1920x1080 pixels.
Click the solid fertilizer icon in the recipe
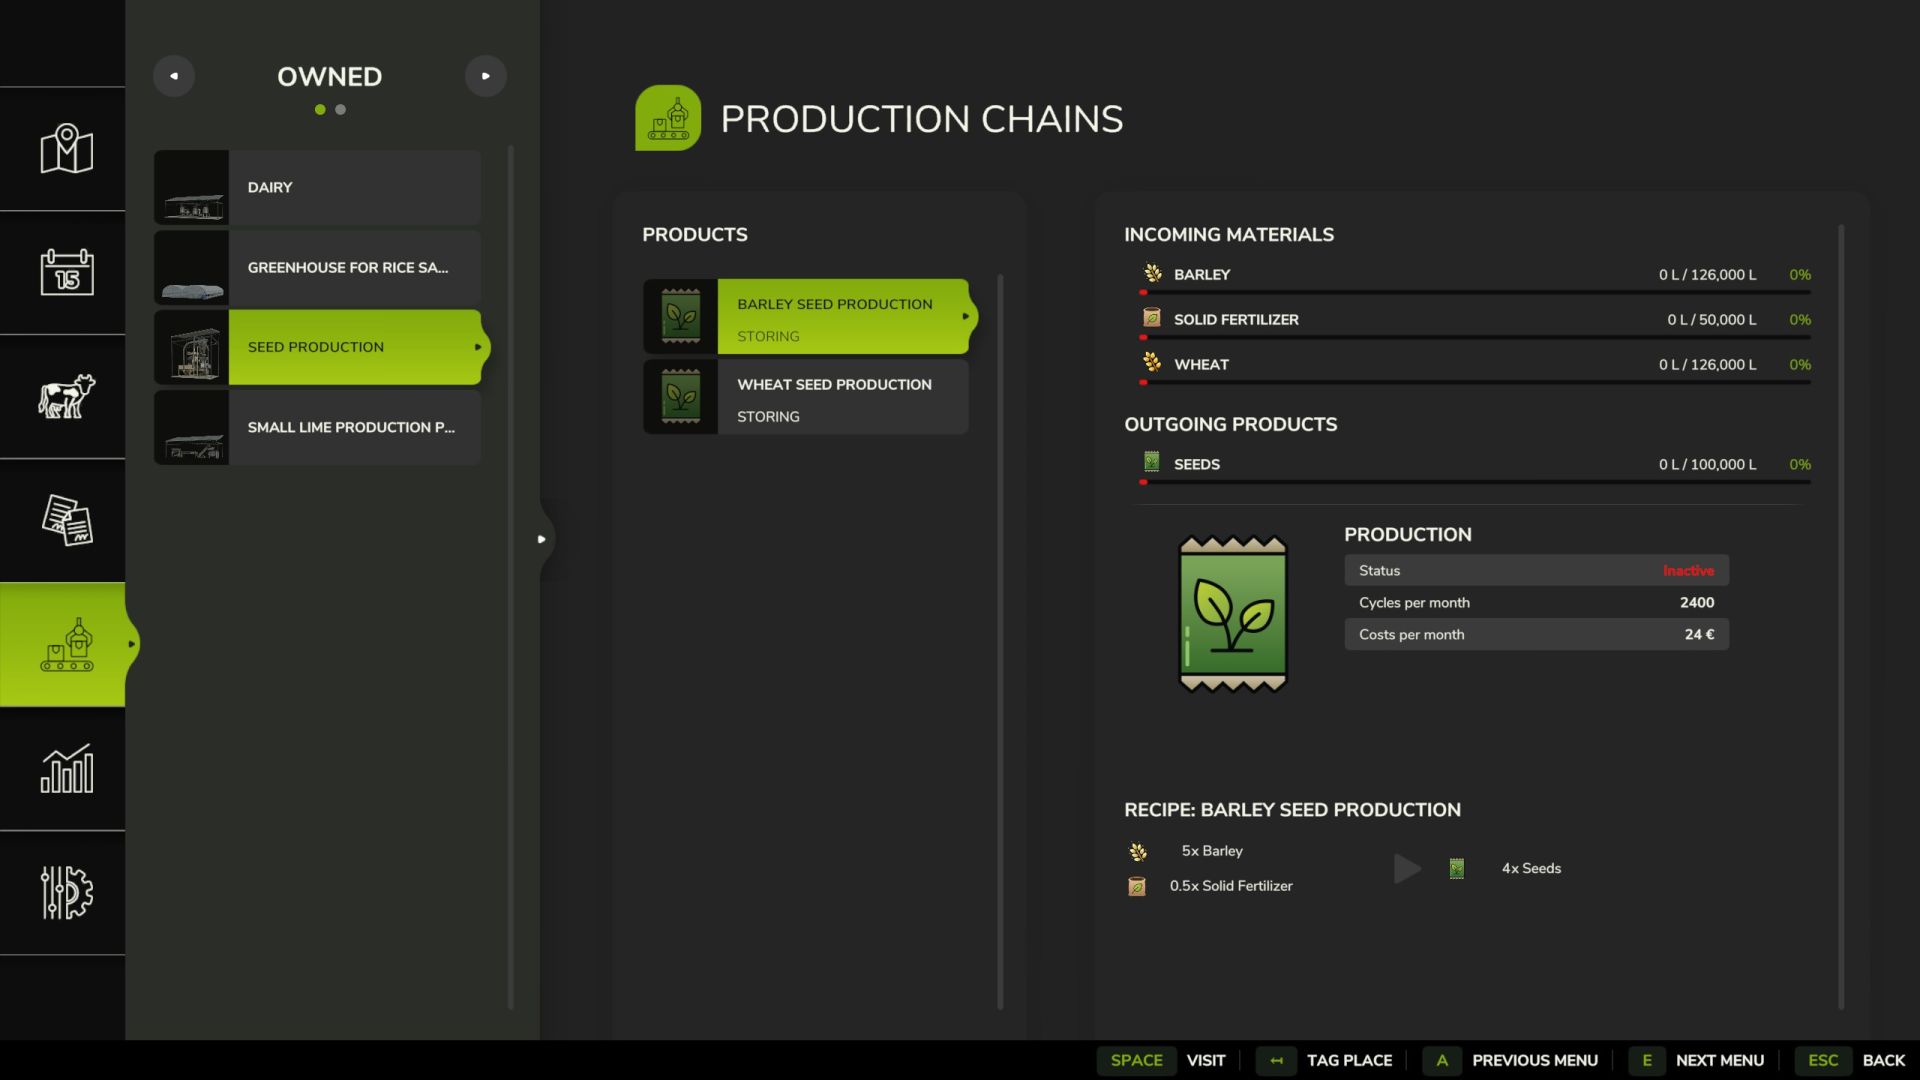pos(1137,886)
